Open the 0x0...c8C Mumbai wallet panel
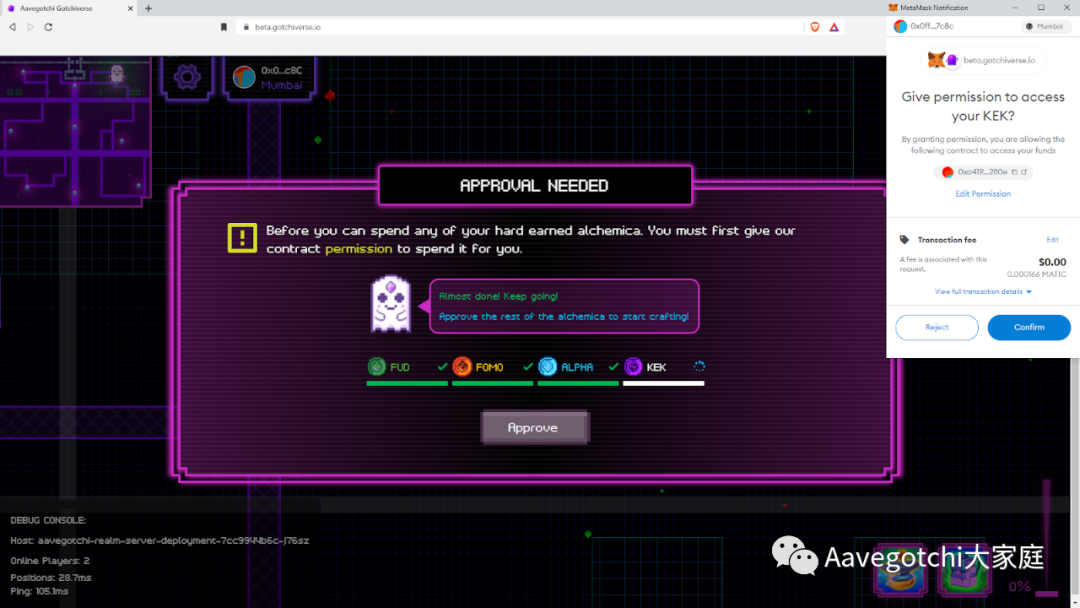 [x=269, y=77]
